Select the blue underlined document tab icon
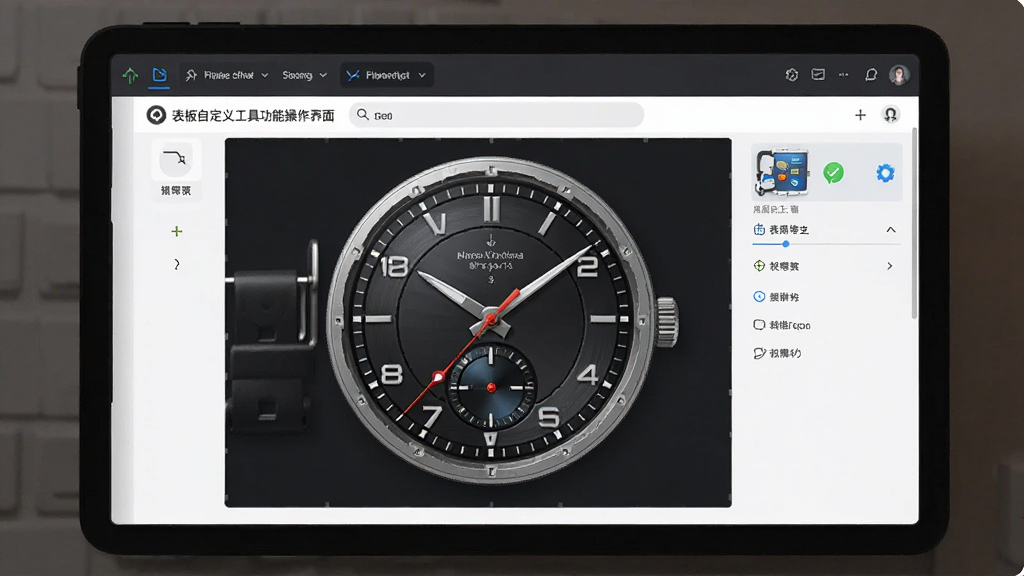Image resolution: width=1024 pixels, height=576 pixels. [159, 75]
